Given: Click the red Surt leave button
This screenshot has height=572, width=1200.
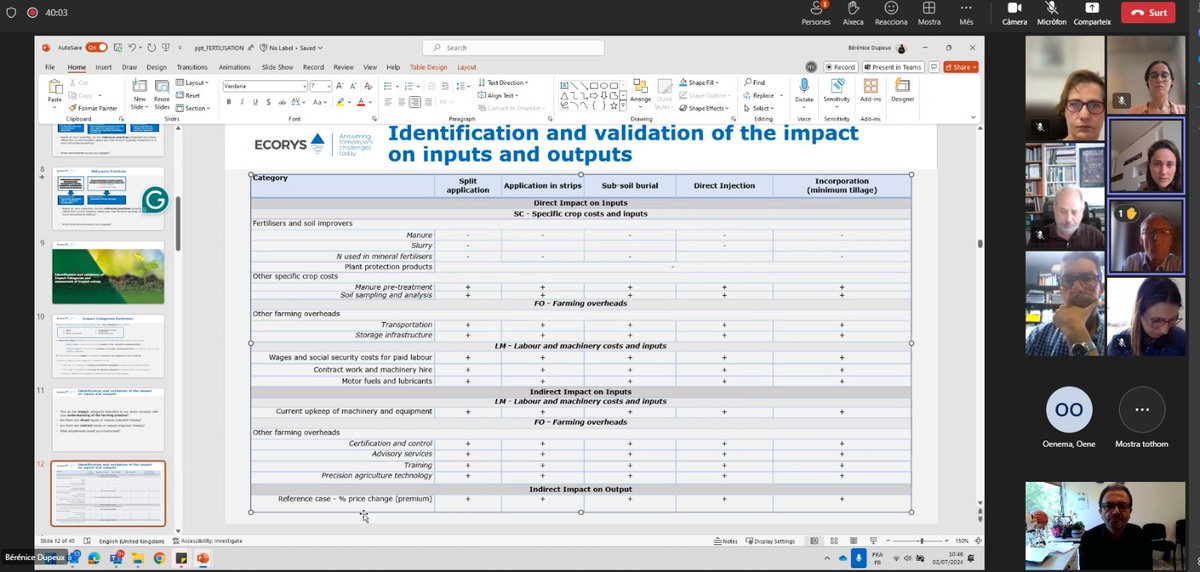Looking at the screenshot, I should point(1147,13).
